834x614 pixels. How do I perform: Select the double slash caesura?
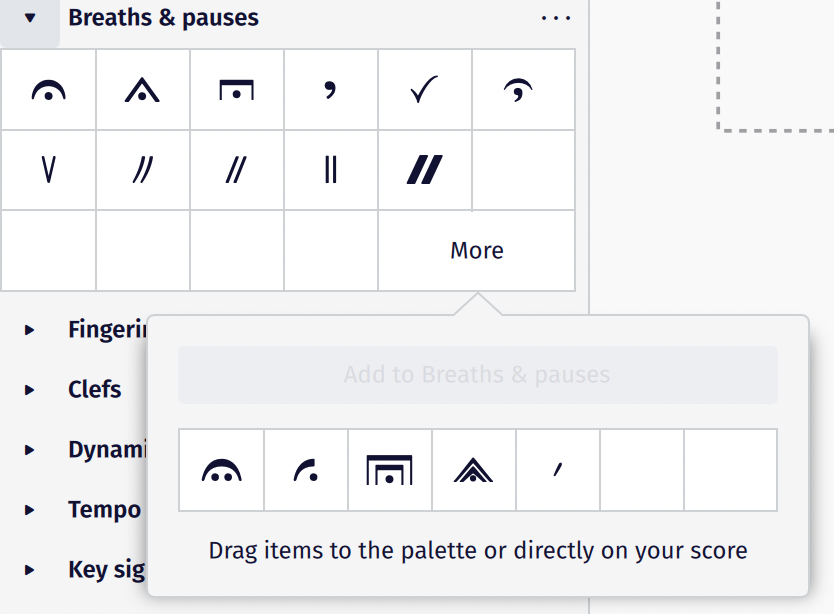click(x=142, y=170)
